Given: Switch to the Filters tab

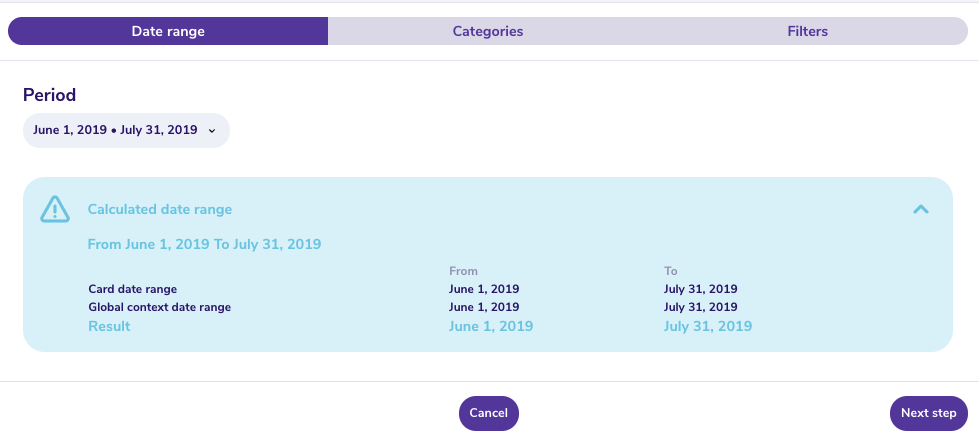Looking at the screenshot, I should point(807,31).
